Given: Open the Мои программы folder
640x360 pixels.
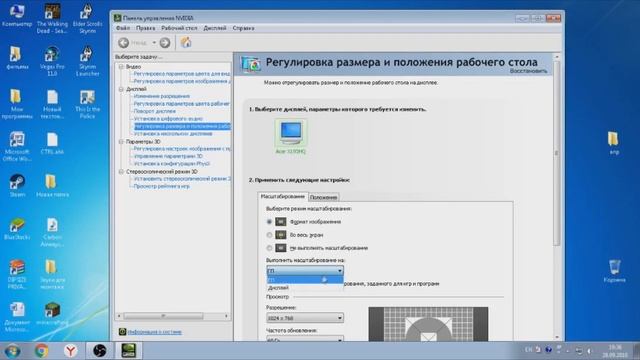Looking at the screenshot, I should point(17,104).
